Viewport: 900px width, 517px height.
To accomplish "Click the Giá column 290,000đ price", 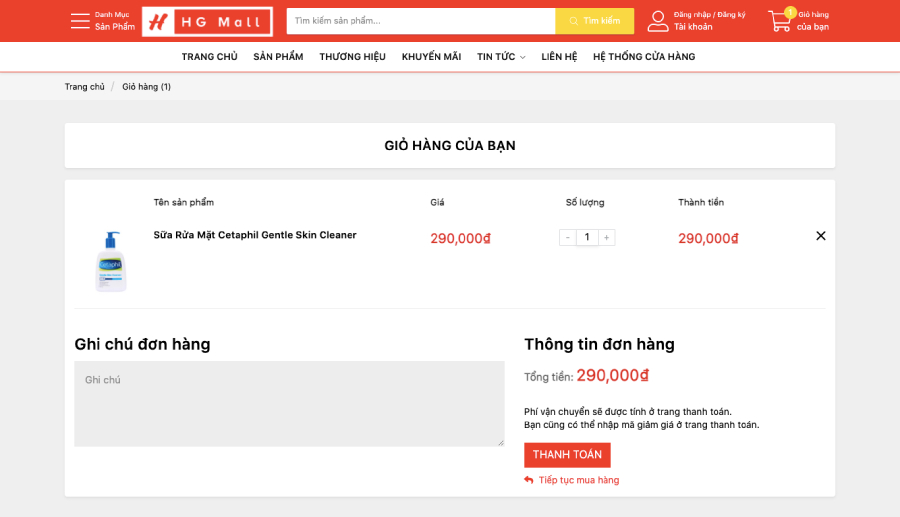I will [x=460, y=238].
